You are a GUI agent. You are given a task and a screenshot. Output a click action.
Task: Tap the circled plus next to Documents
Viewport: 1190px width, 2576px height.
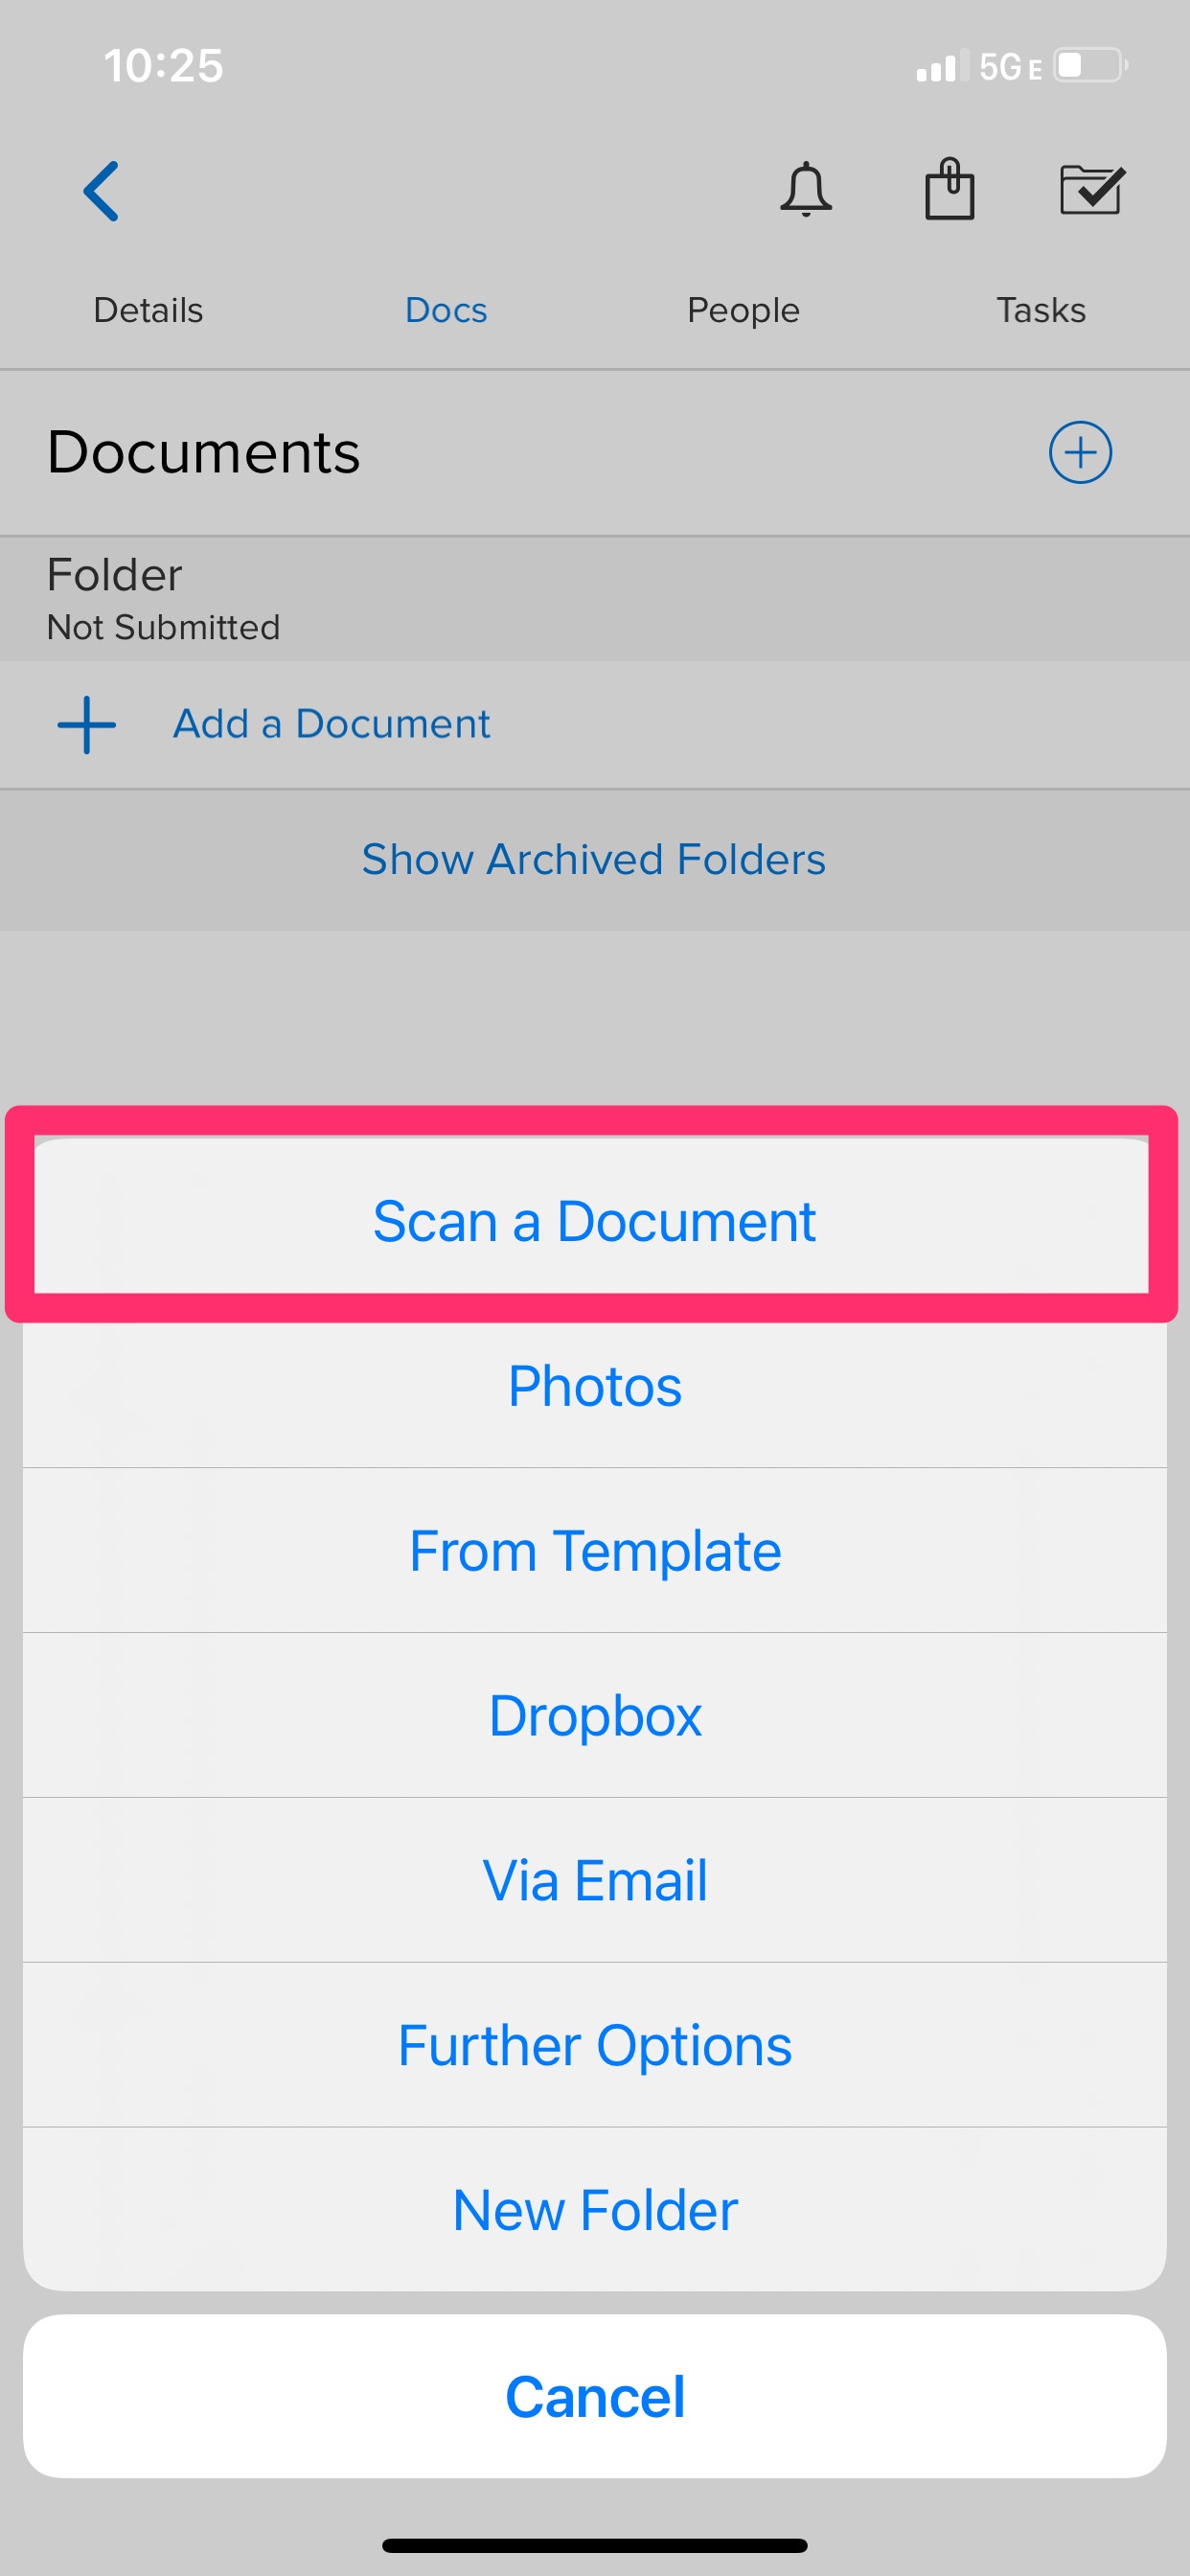pyautogui.click(x=1080, y=452)
